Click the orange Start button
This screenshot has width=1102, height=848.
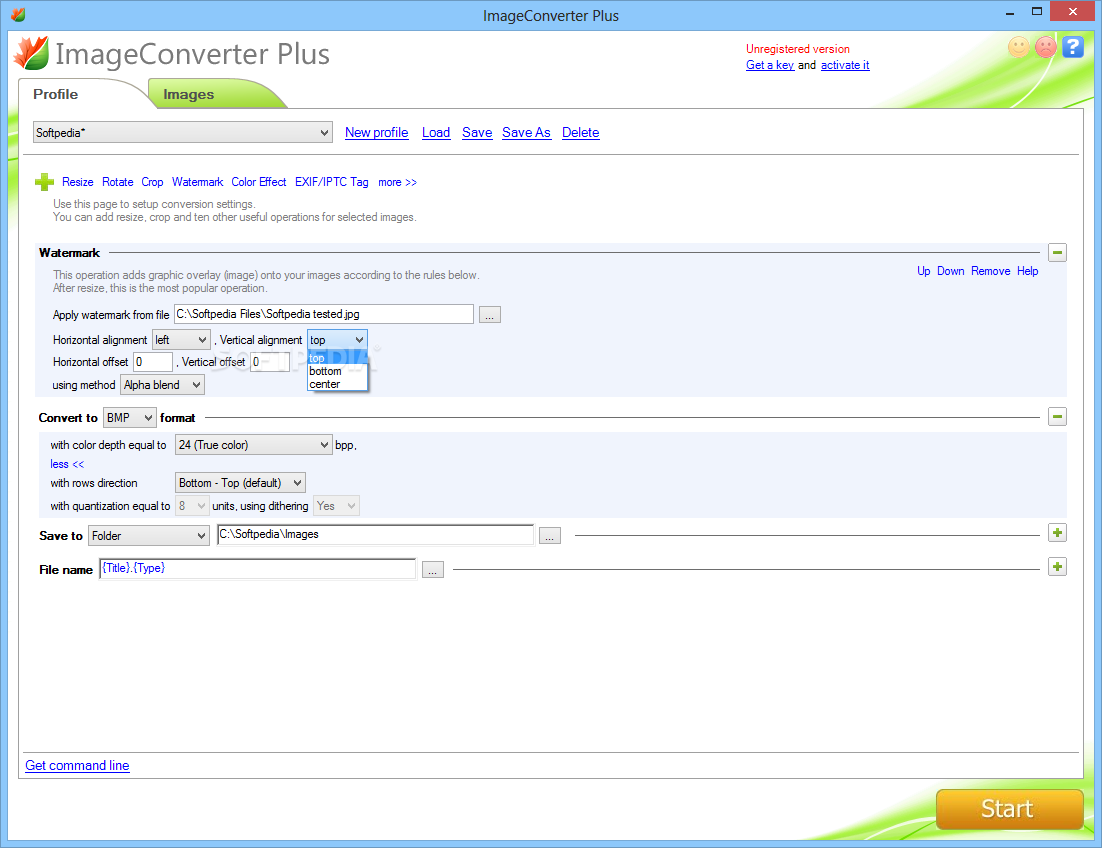click(1009, 809)
